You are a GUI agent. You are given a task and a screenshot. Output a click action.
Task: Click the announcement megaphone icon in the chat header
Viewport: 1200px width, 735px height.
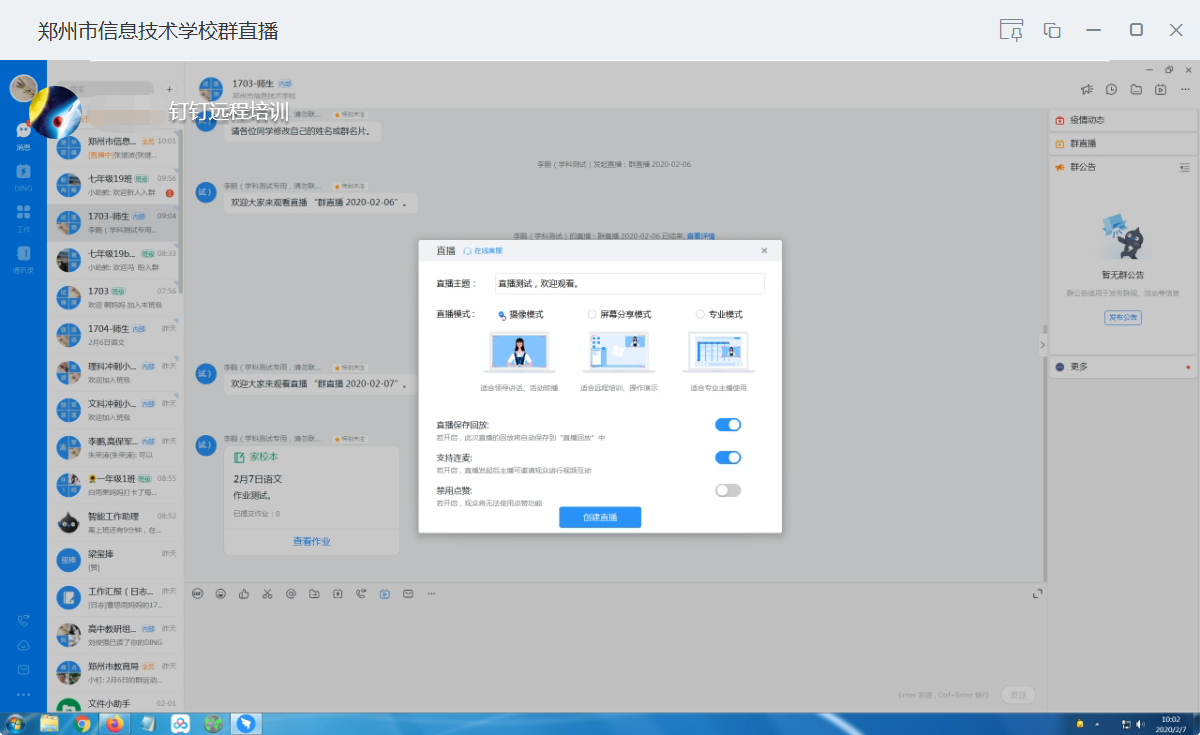pos(1087,90)
